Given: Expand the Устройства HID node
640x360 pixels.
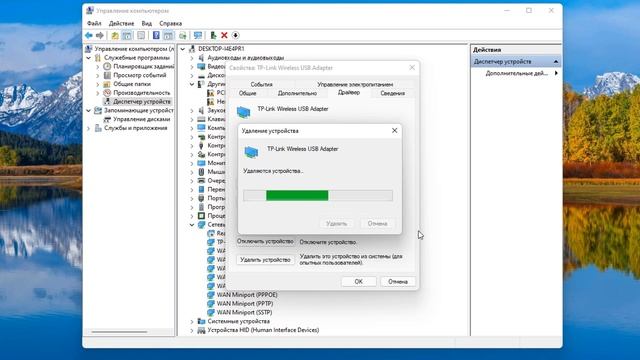Looking at the screenshot, I should [192, 330].
